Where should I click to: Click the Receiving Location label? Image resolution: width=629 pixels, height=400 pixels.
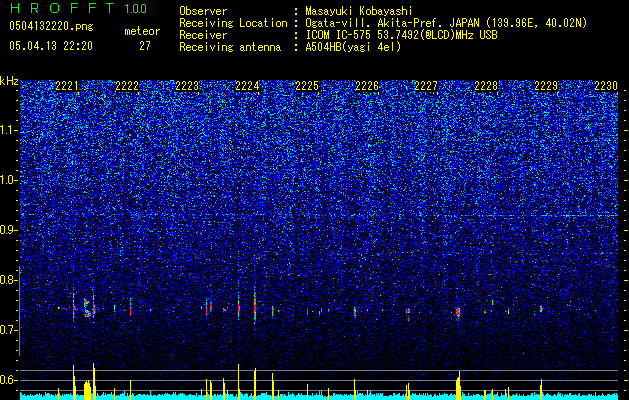pos(233,24)
